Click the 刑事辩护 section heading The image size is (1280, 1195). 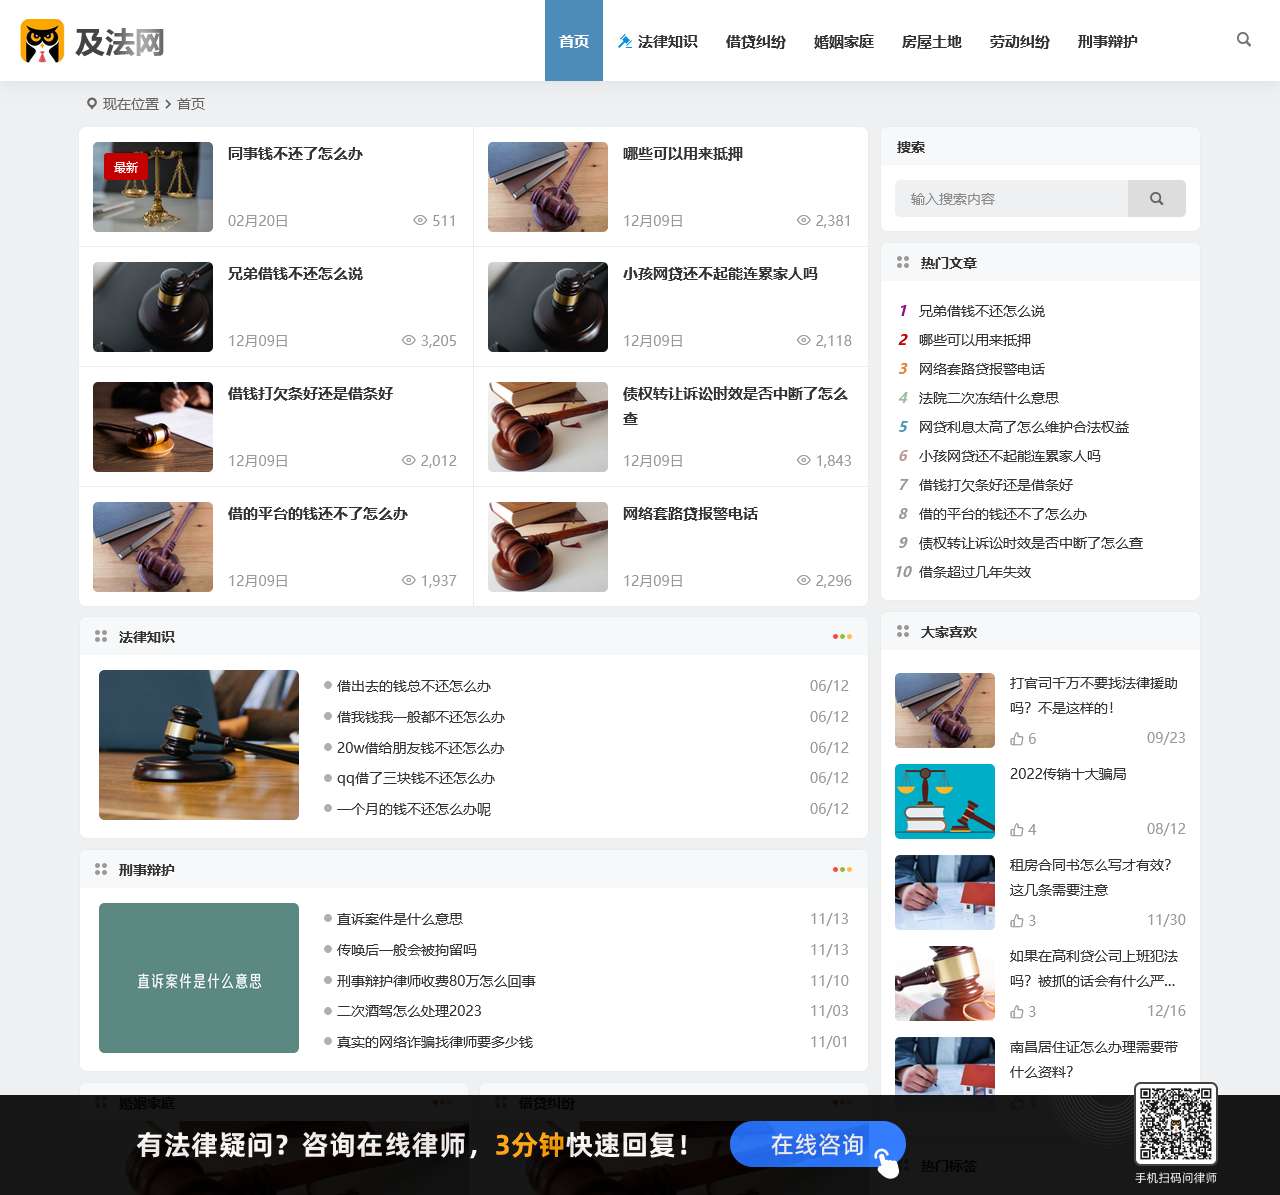(x=147, y=870)
